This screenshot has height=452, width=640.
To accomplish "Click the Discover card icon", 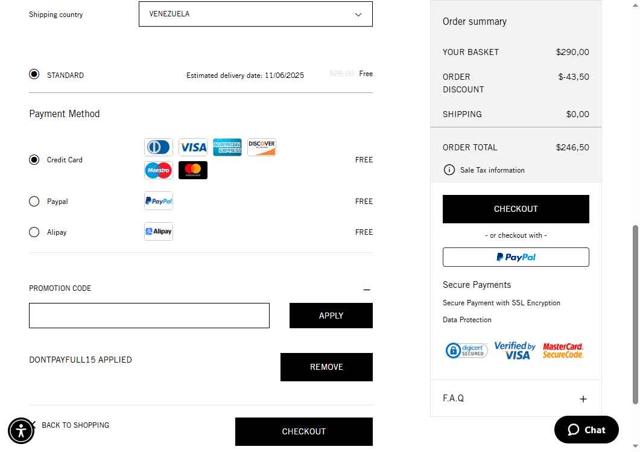I will (x=261, y=148).
